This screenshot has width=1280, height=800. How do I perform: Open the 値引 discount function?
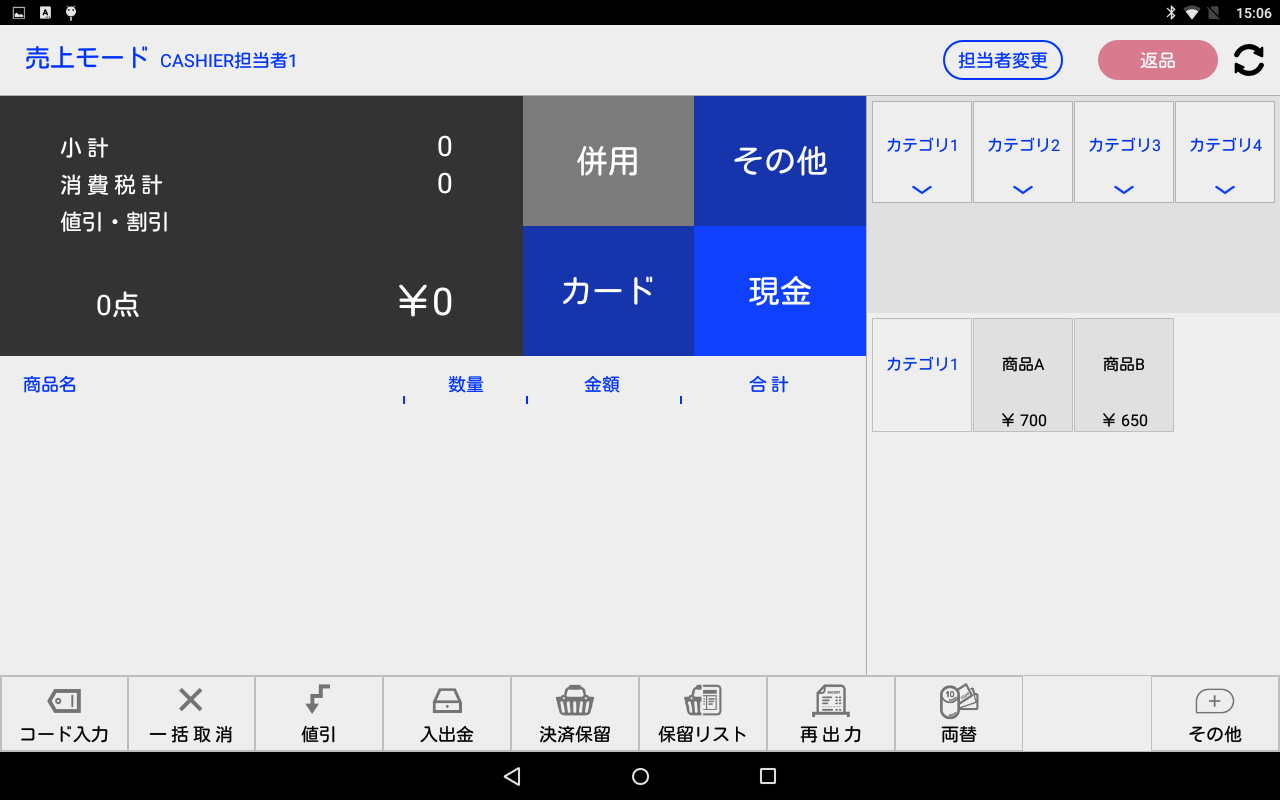pos(319,714)
